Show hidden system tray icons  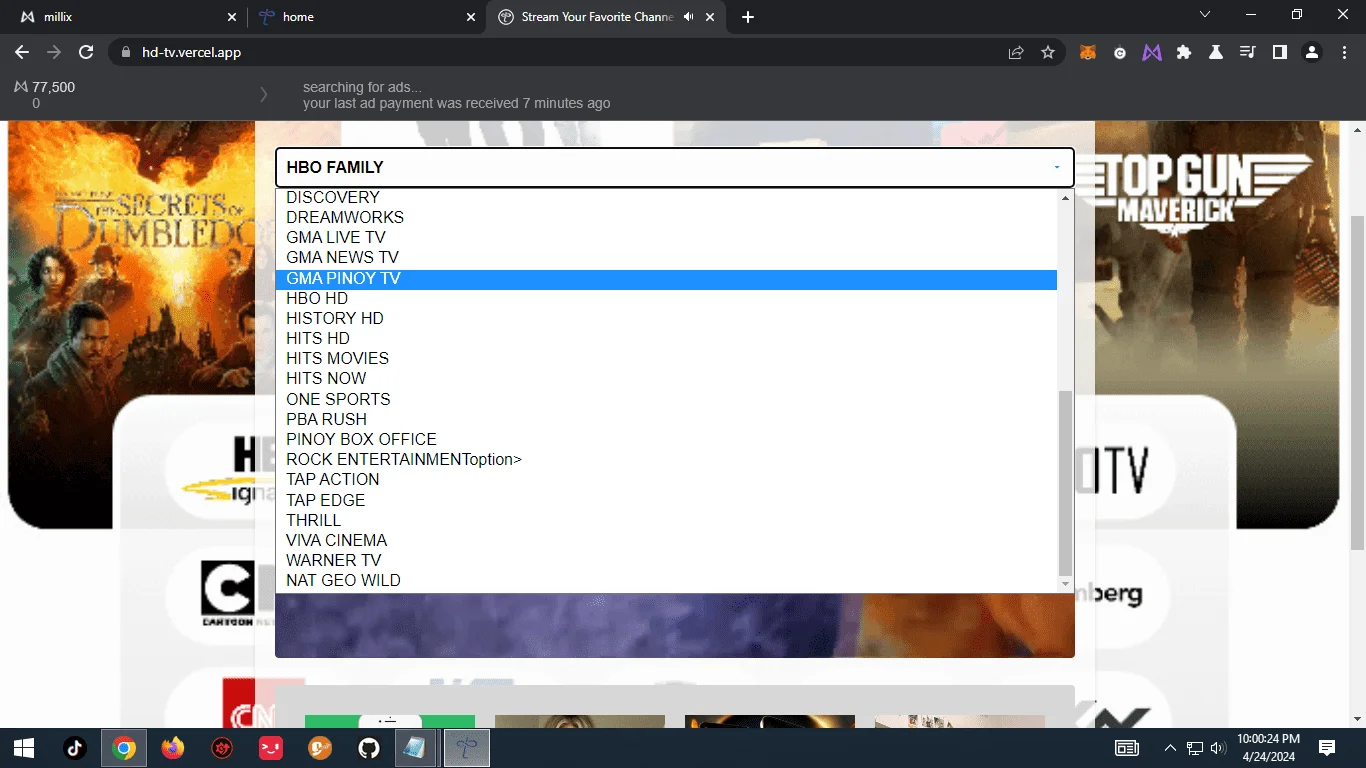pyautogui.click(x=1170, y=748)
